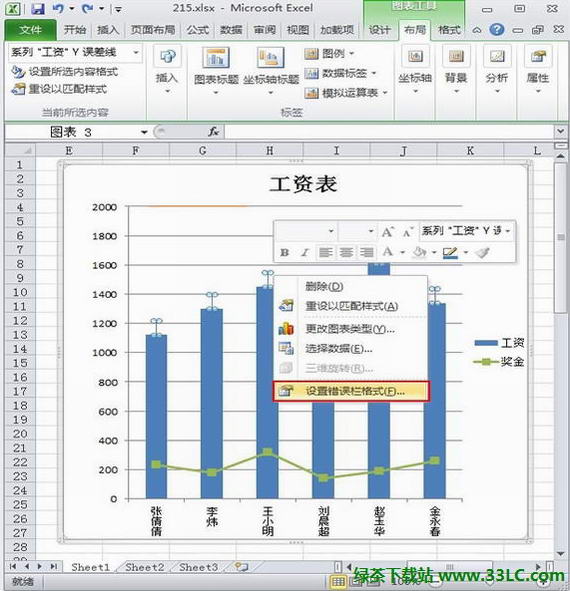The image size is (570, 591).
Task: Click the Redo icon
Action: [x=87, y=8]
